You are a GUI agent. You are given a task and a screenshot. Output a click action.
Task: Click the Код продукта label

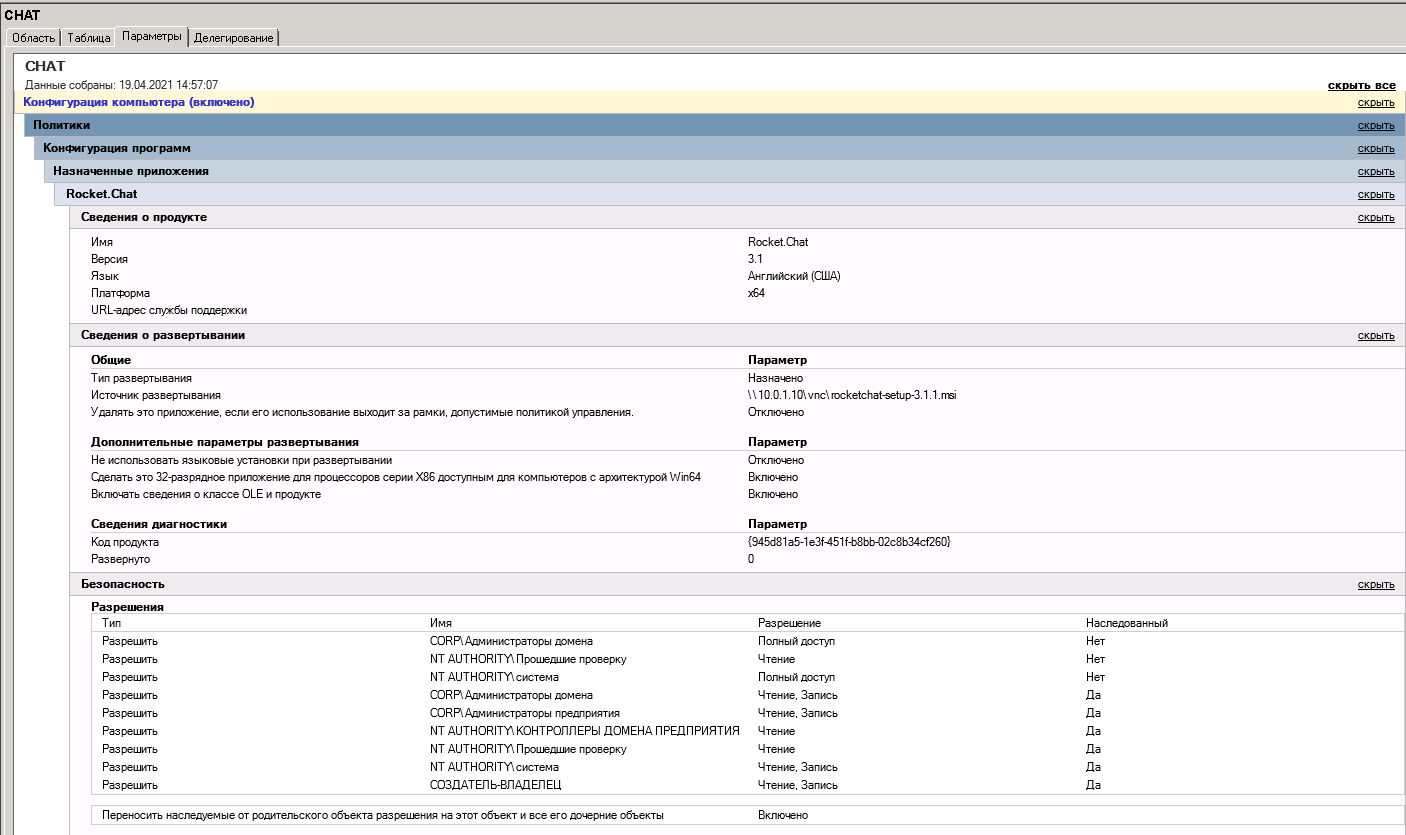click(x=125, y=542)
